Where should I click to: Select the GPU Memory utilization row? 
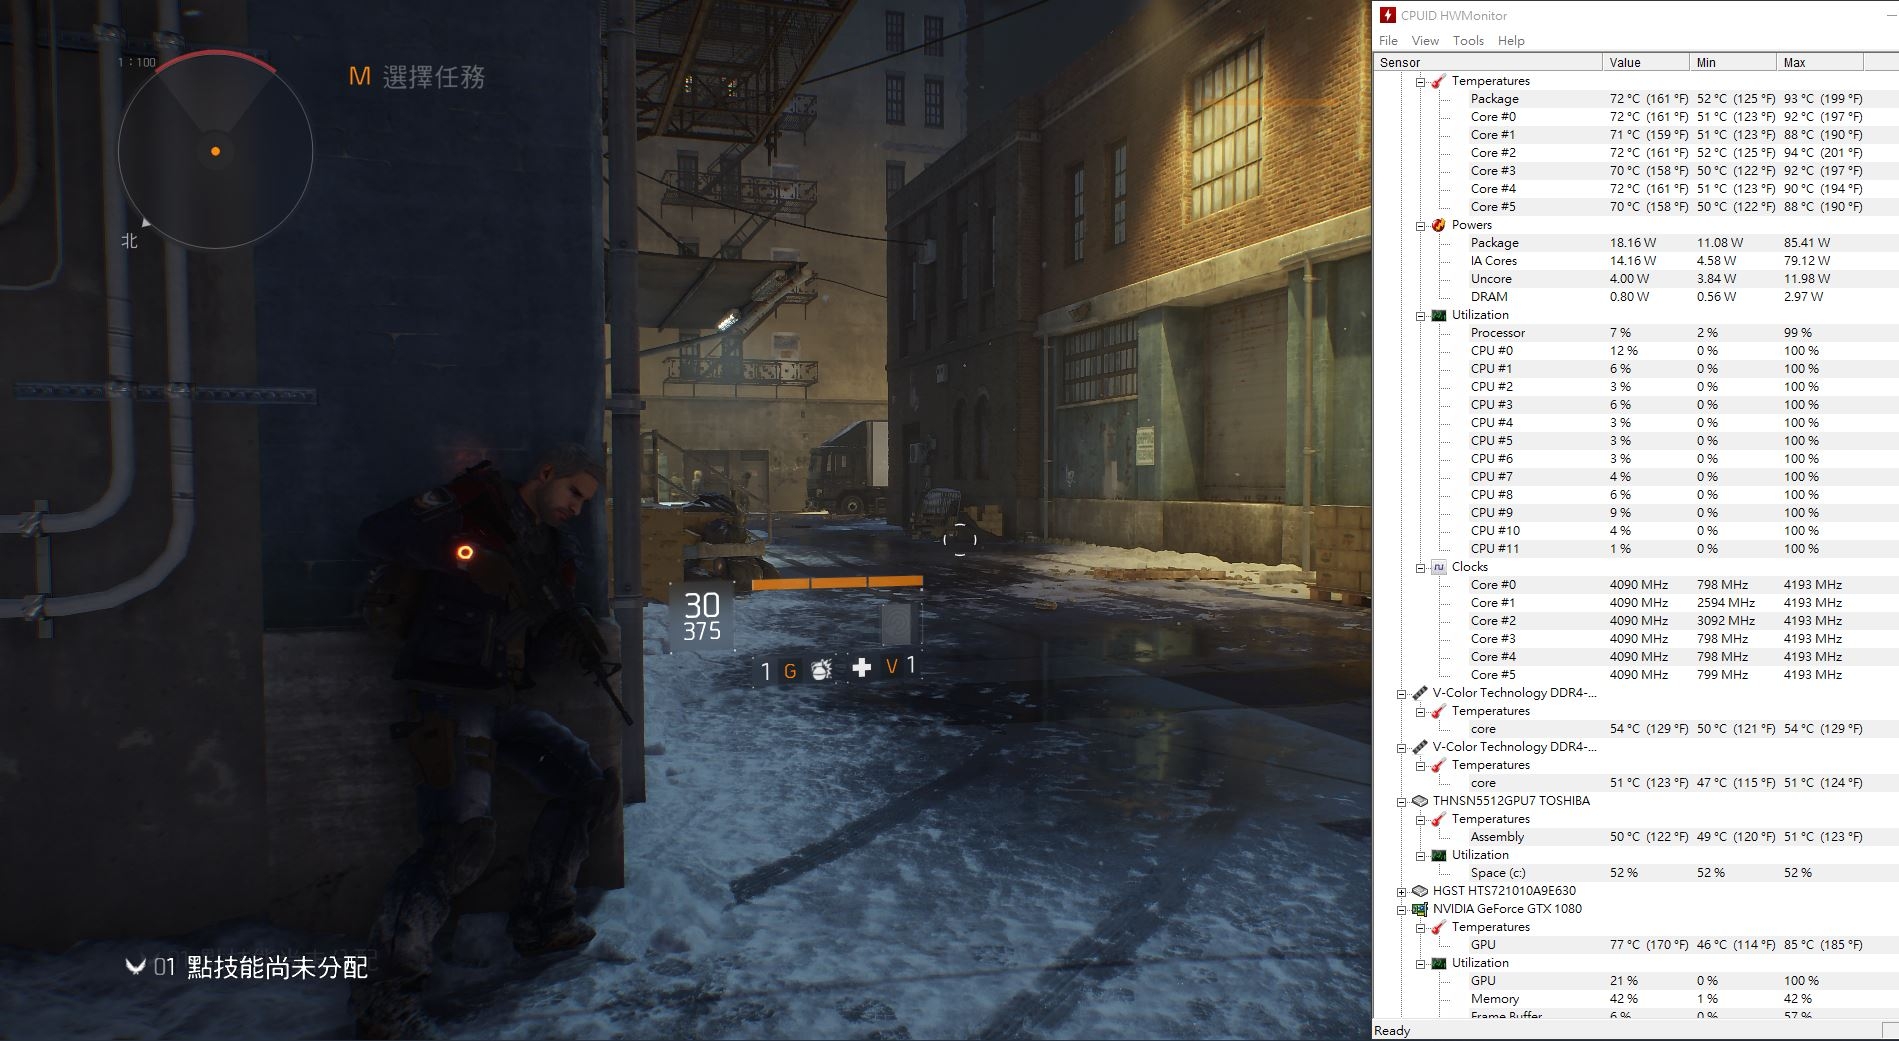1682,999
